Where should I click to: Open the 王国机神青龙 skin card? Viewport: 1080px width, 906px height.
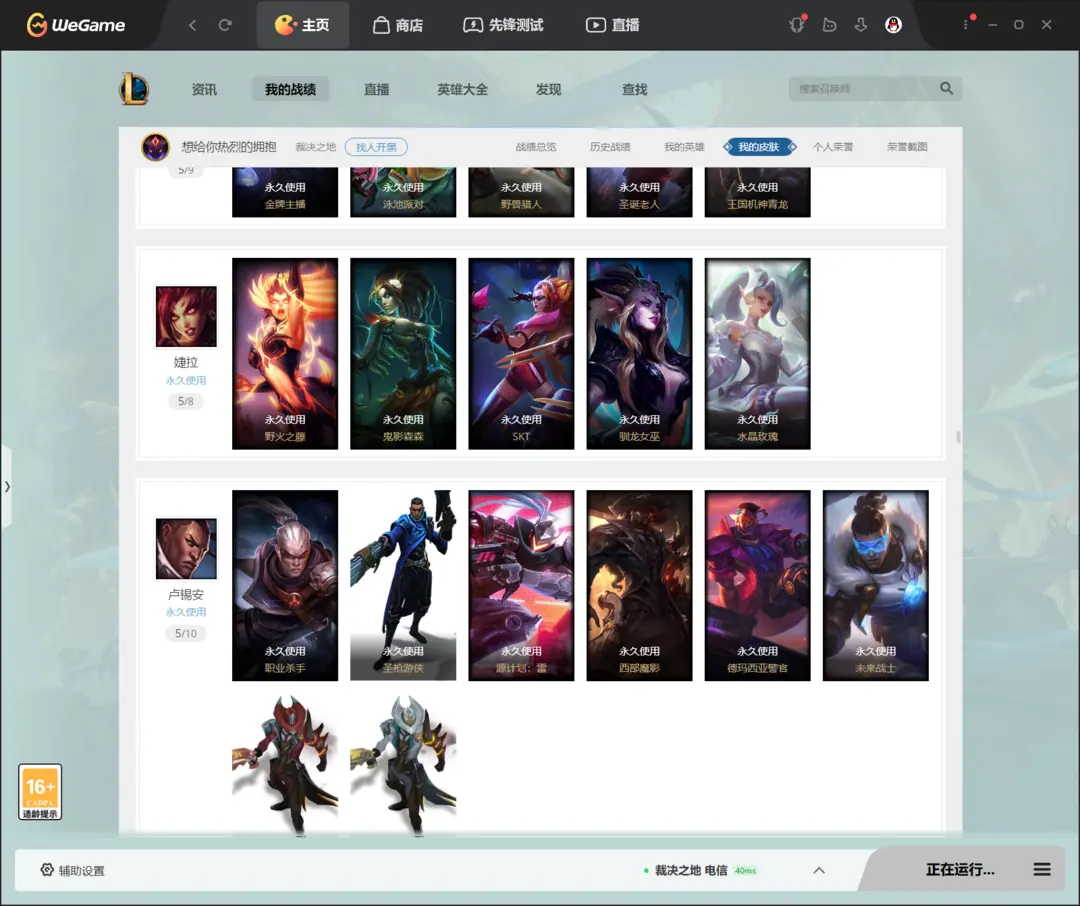pos(758,192)
